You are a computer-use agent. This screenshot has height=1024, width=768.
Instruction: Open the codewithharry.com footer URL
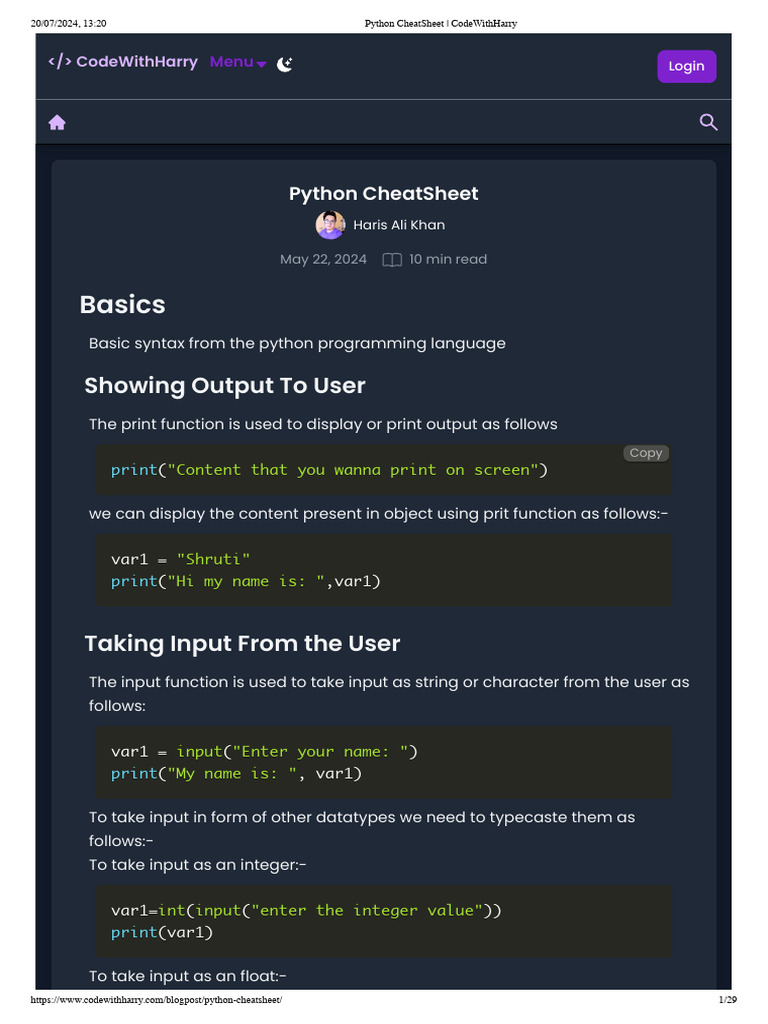click(156, 1000)
